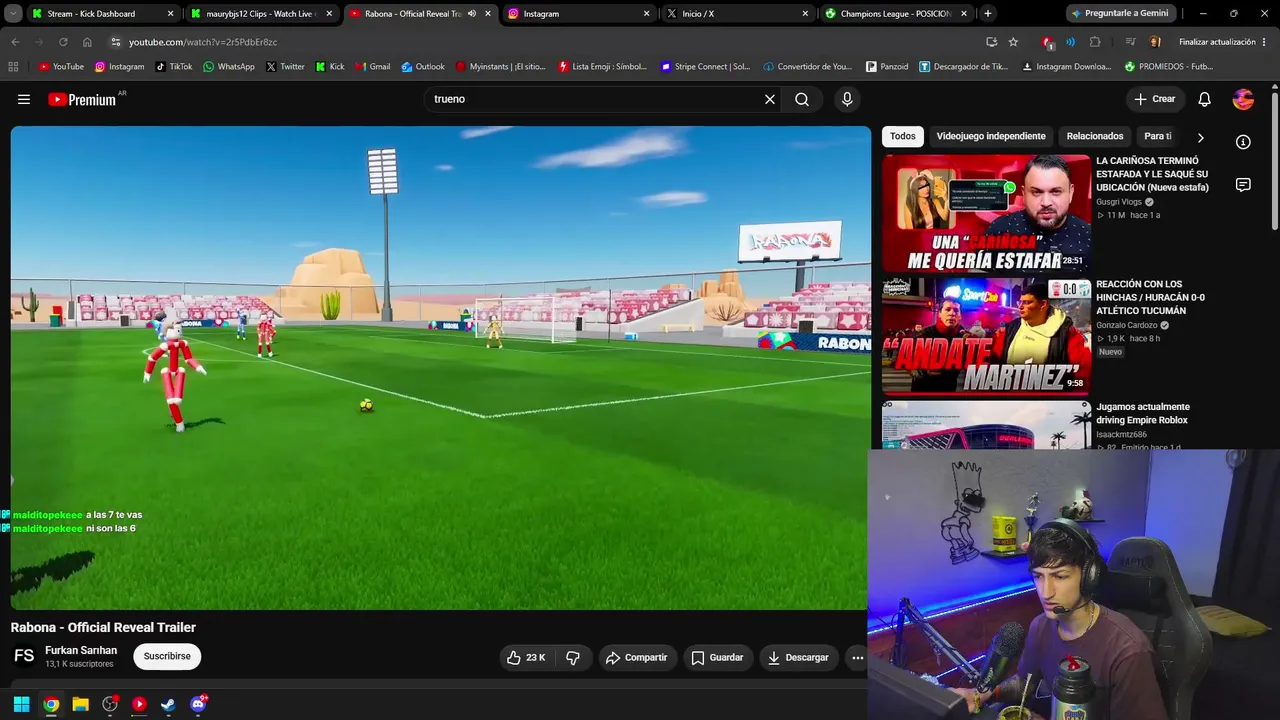Image resolution: width=1280 pixels, height=720 pixels.
Task: Open ANDATE MARTÍNEZ video thumbnail
Action: 986,336
